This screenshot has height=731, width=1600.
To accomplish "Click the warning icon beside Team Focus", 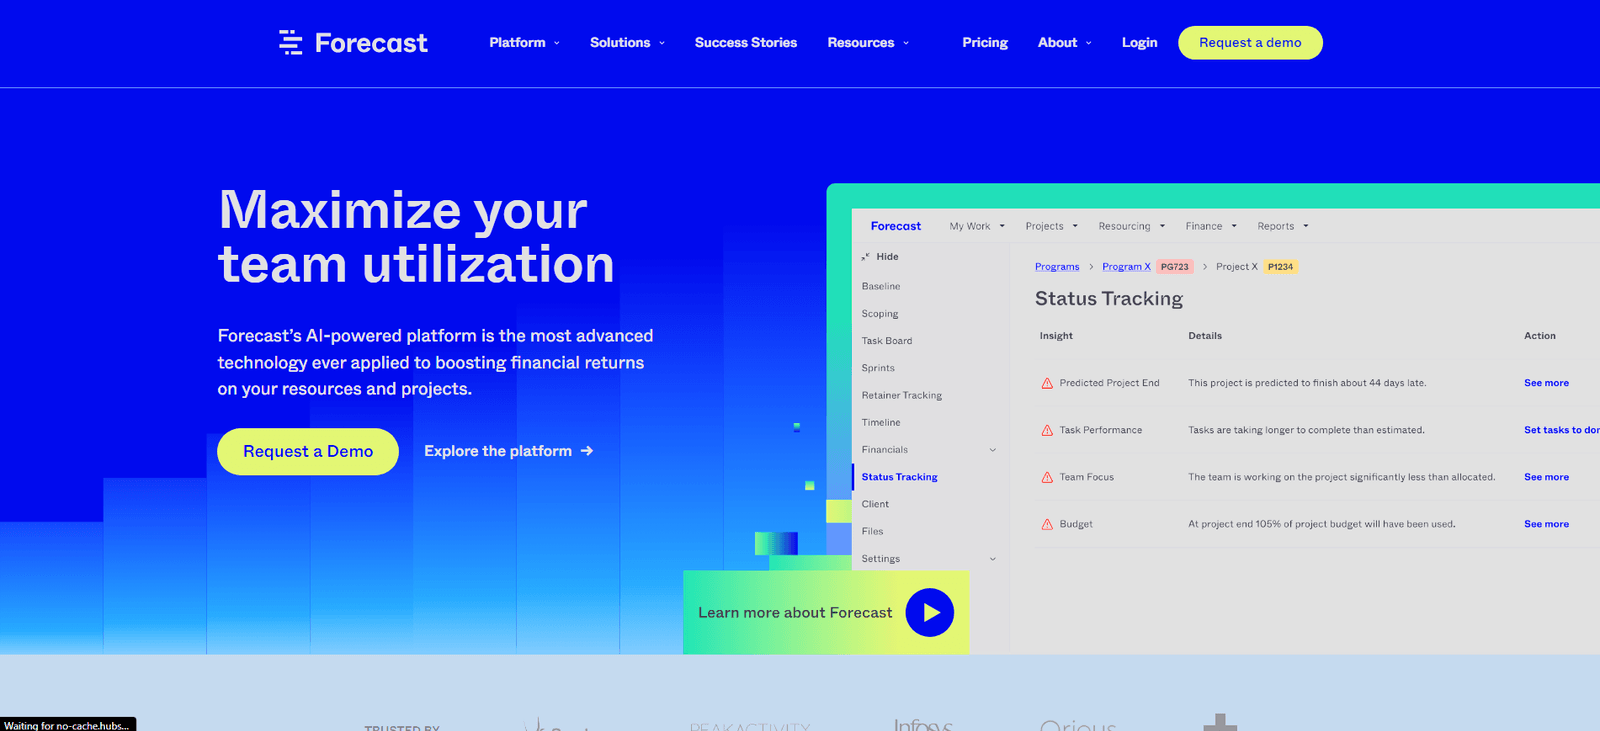I will click(x=1047, y=477).
